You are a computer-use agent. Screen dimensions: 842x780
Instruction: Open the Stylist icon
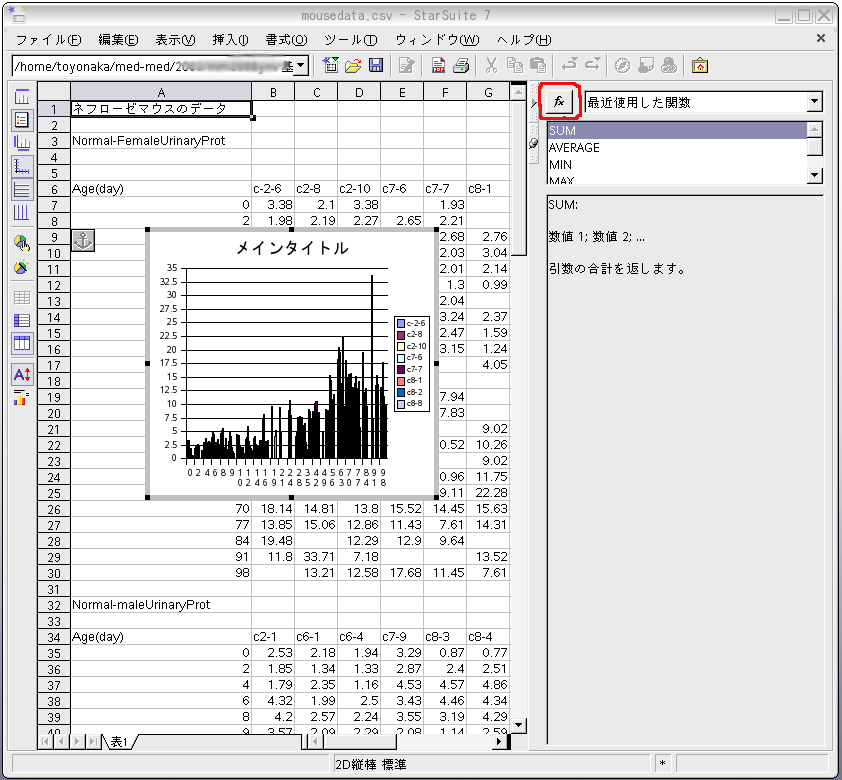tap(646, 65)
